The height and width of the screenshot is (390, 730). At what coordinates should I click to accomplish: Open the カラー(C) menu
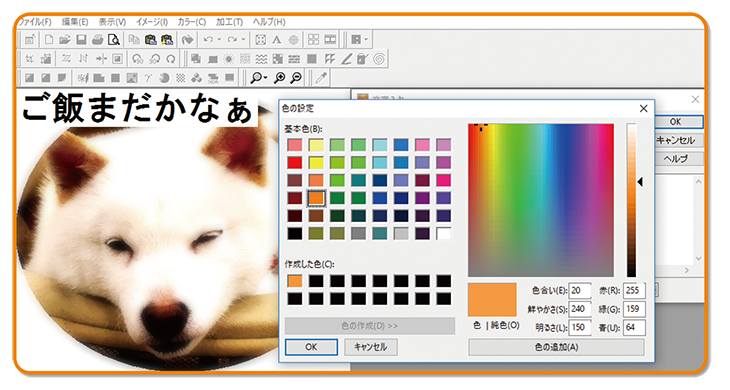click(191, 22)
